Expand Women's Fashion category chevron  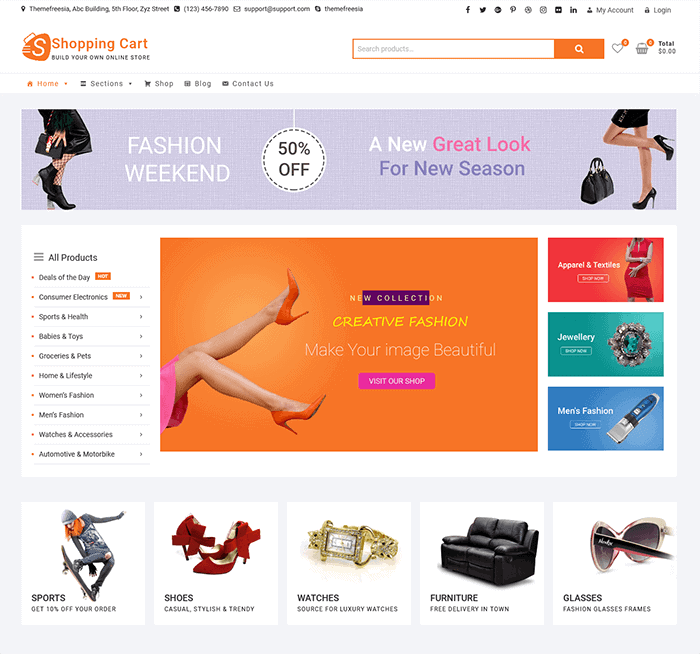141,395
